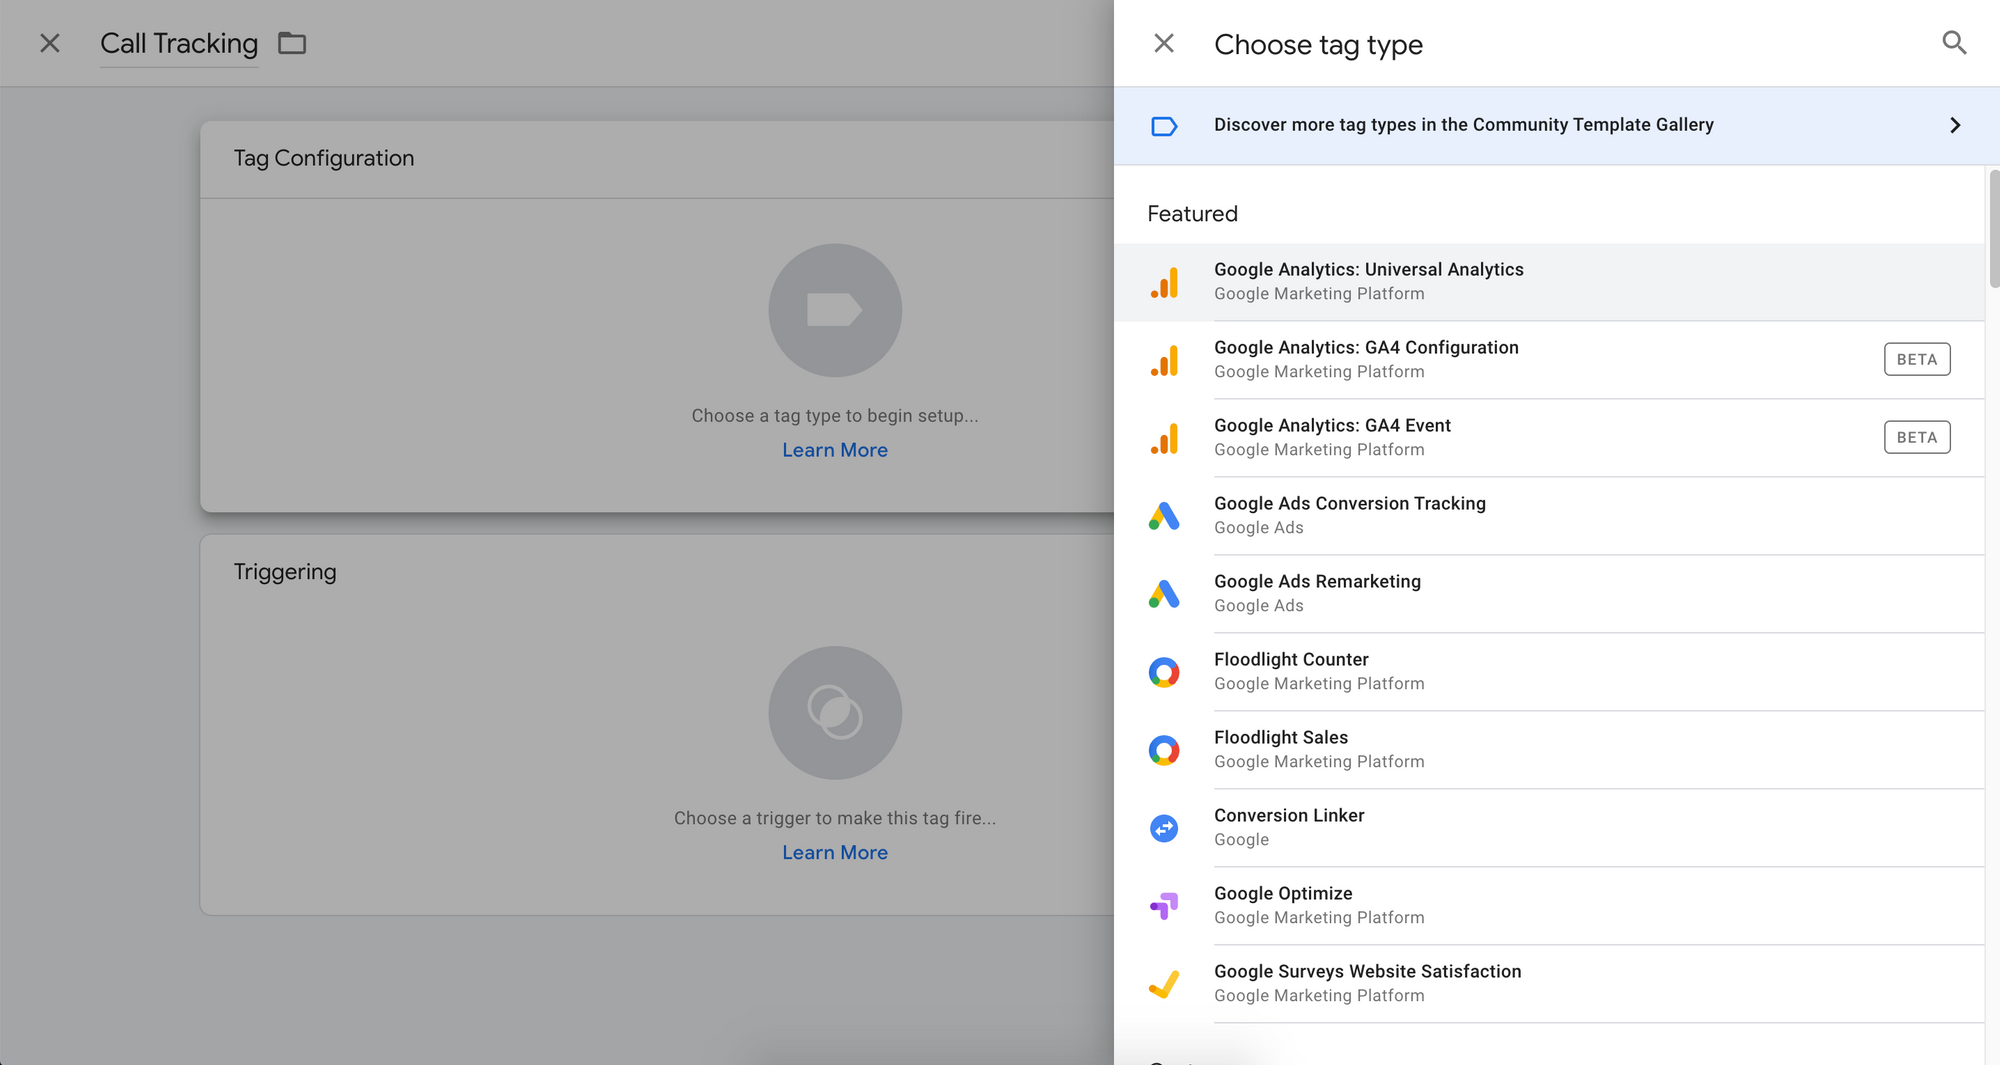Click the Google Ads Conversion Tracking icon
Viewport: 2000px width, 1065px height.
1164,516
